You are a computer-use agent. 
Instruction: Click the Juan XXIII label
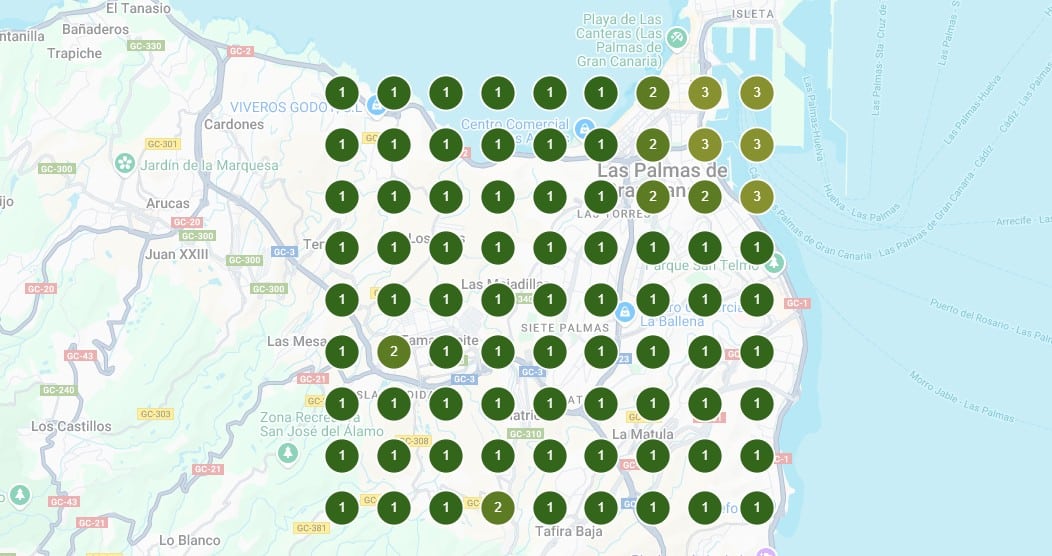point(176,254)
